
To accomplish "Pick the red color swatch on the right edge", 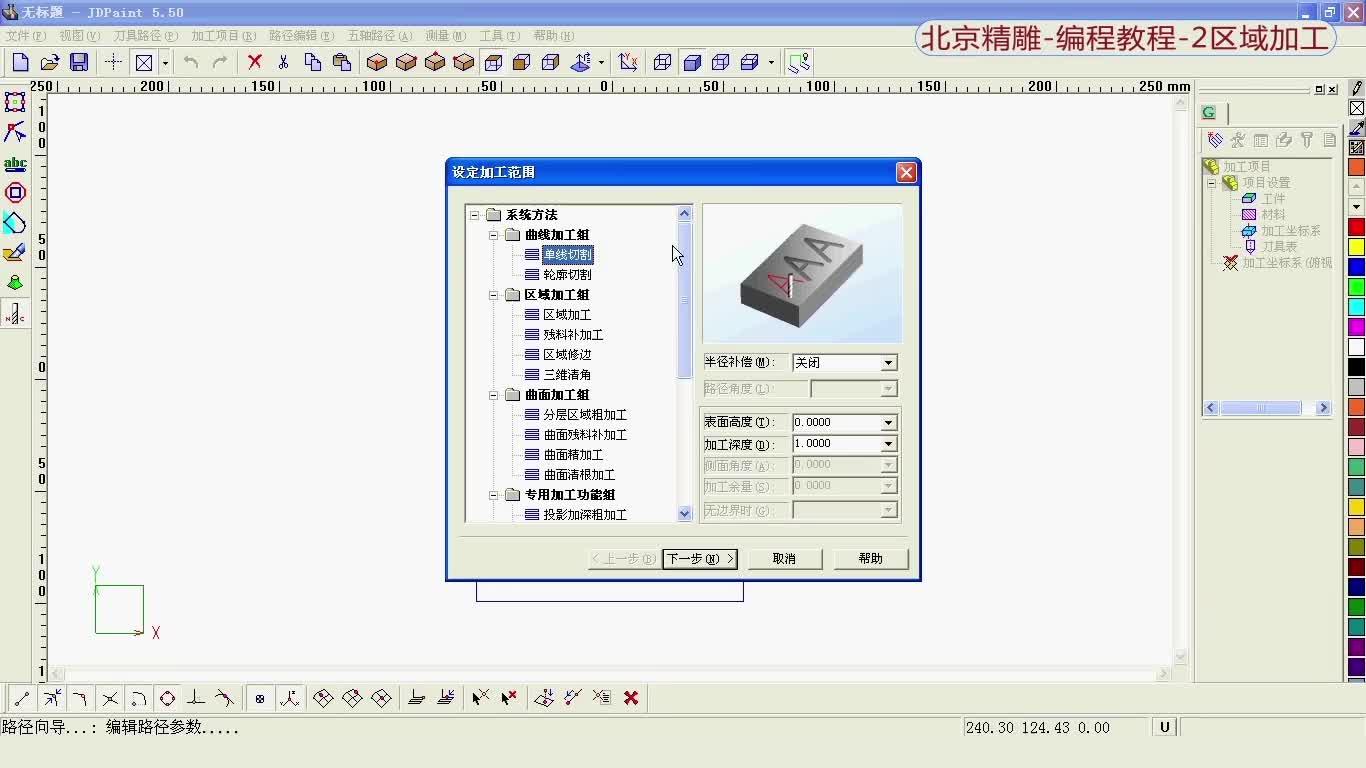I will [x=1358, y=227].
